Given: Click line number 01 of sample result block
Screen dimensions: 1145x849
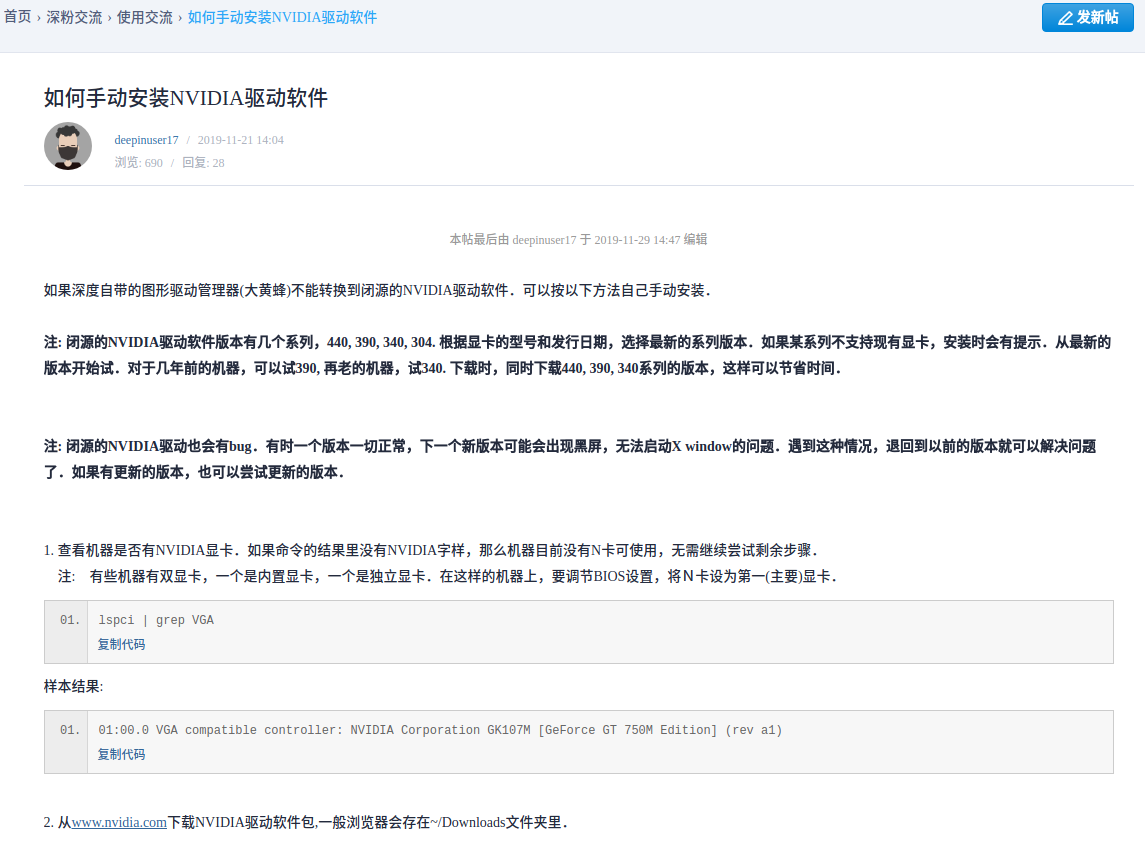Looking at the screenshot, I should pos(69,730).
